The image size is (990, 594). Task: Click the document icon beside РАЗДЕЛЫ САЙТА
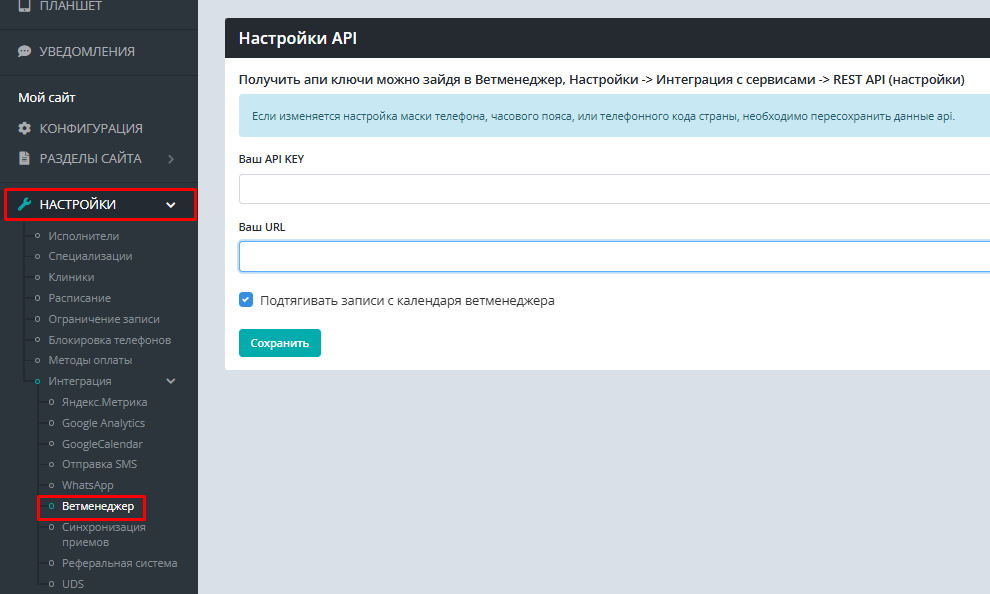tap(24, 158)
